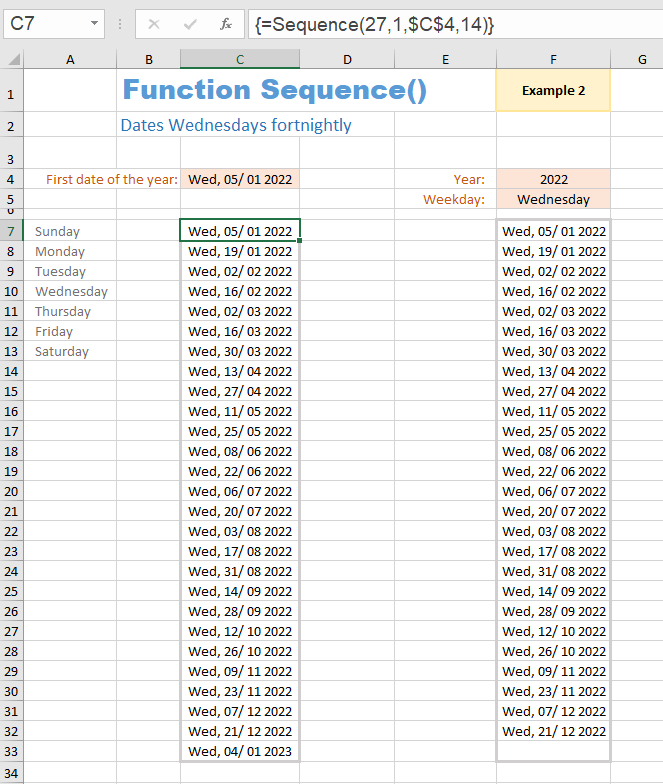Click the Cancel (X) icon in formula bar

point(154,24)
